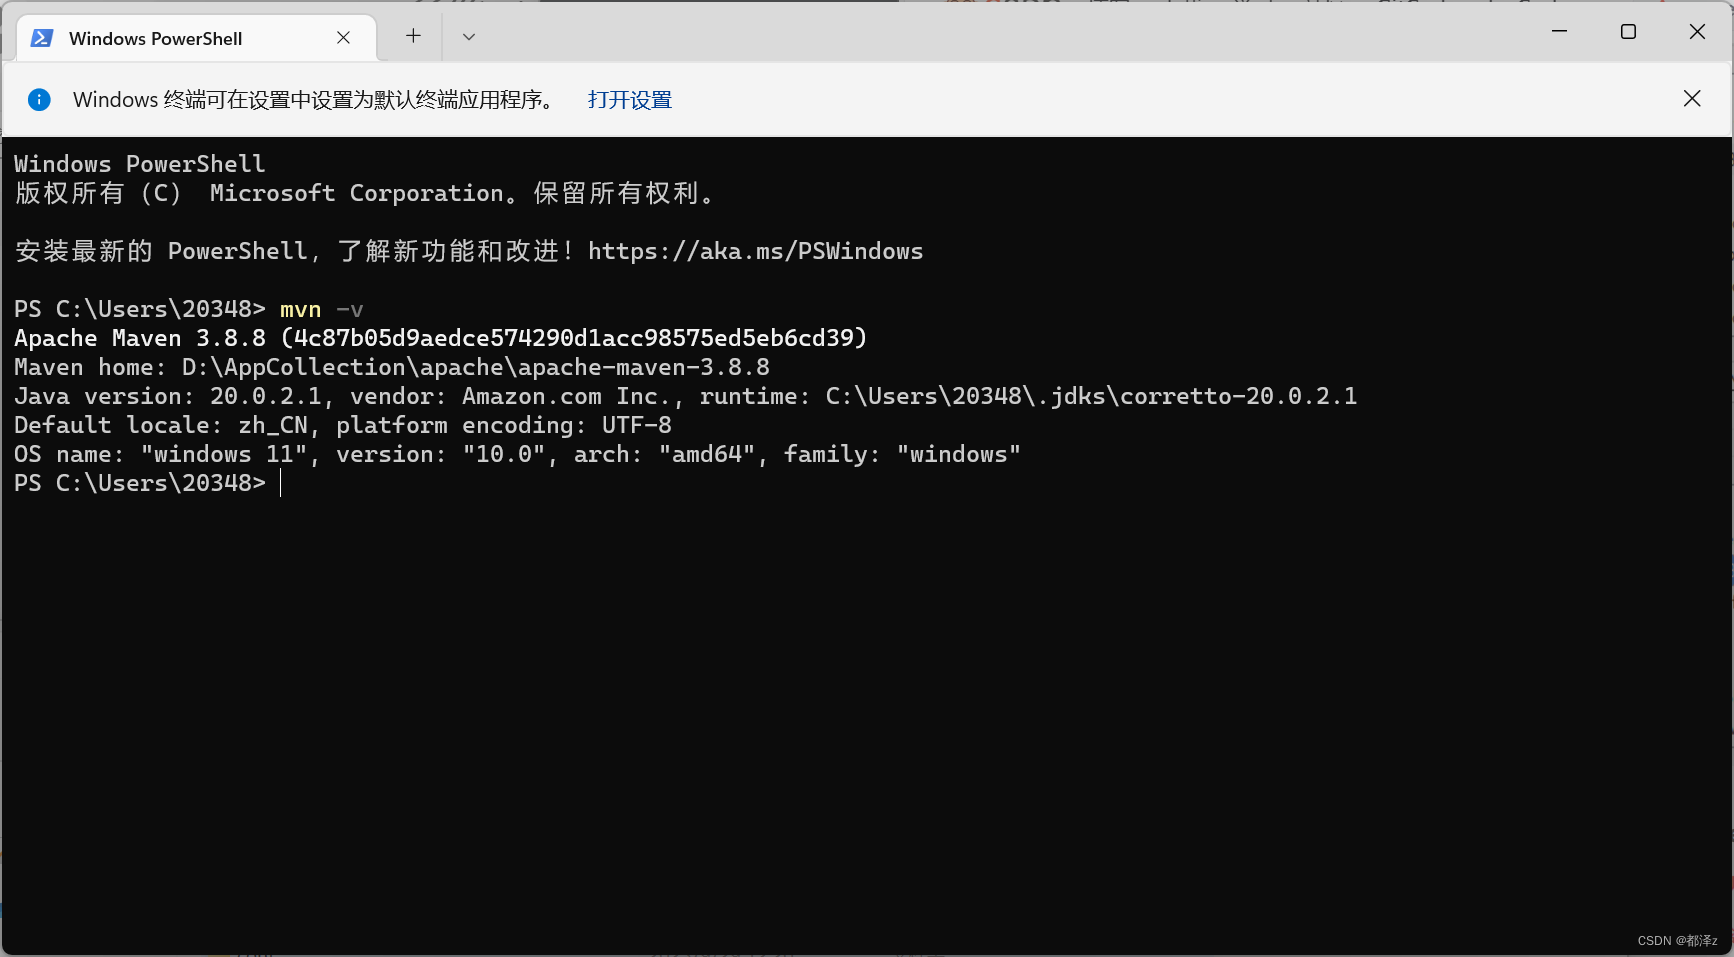Place cursor at the PowerShell command prompt
The height and width of the screenshot is (957, 1734).
coord(283,483)
